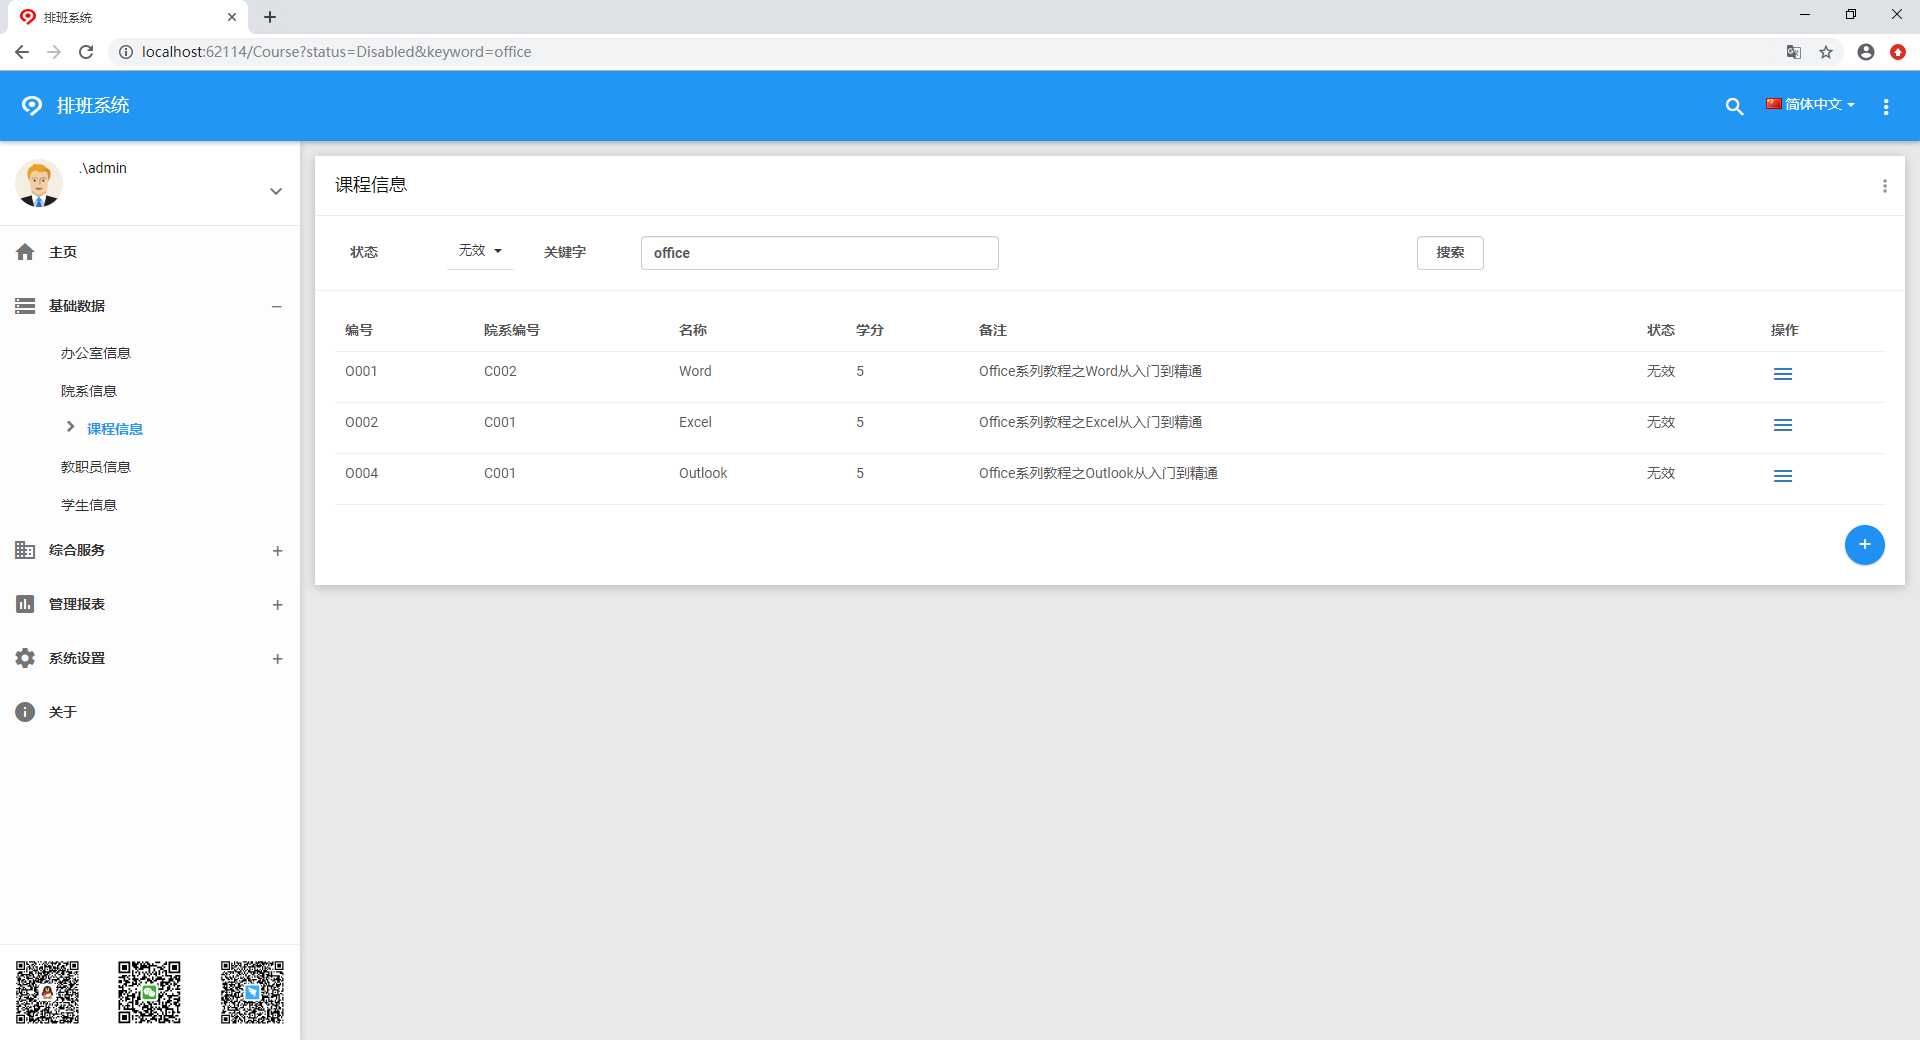Open browser profile account icon

(x=1866, y=52)
